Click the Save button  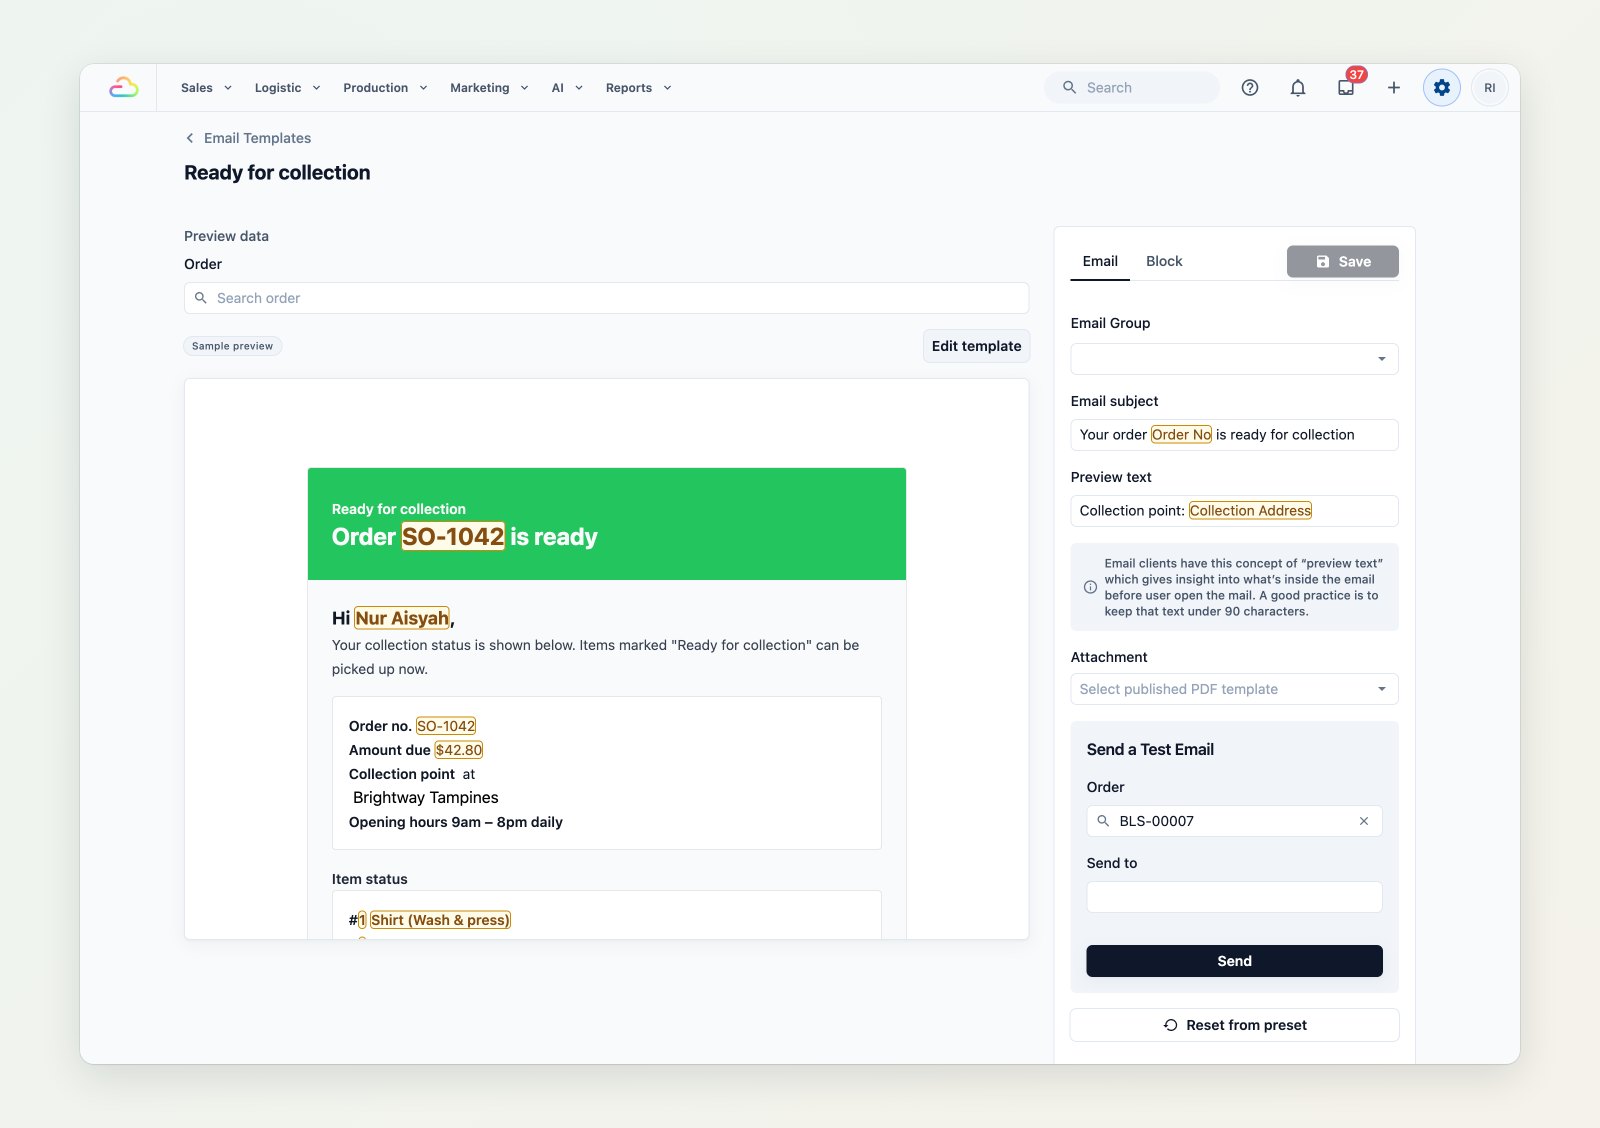(1342, 262)
